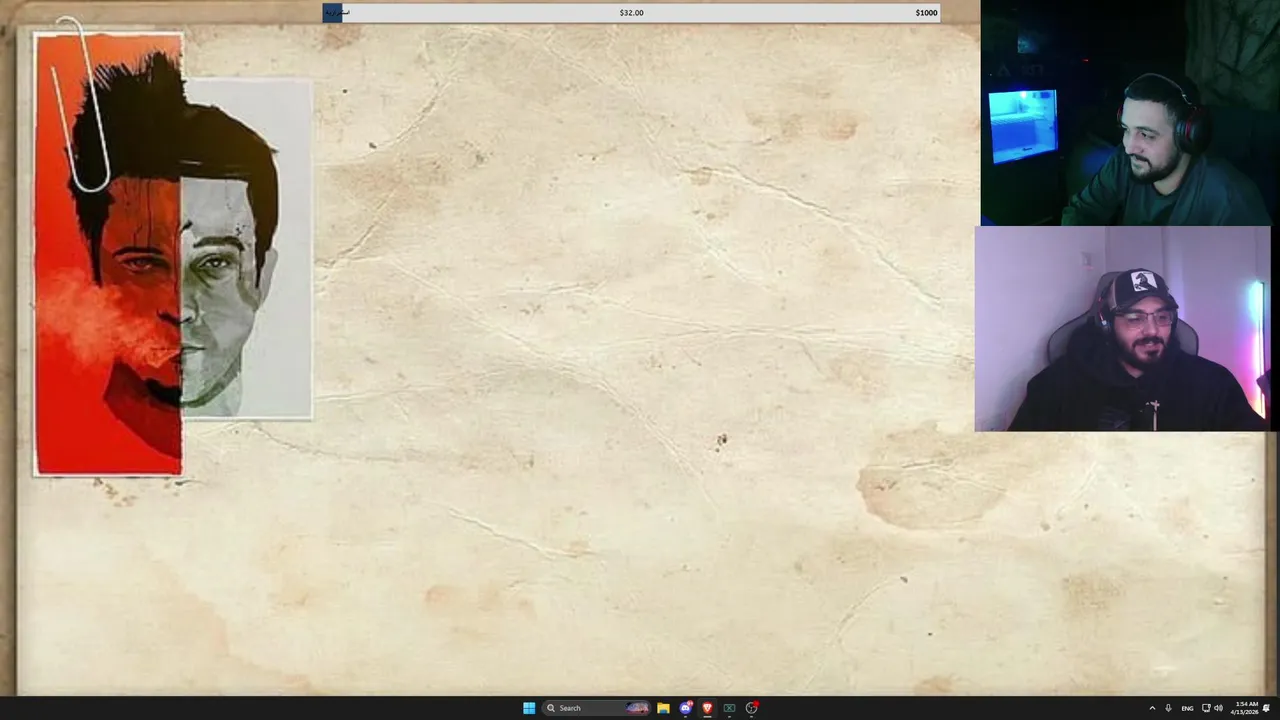Open the circular red-badged taskbar app
This screenshot has width=1280, height=720.
coord(752,708)
